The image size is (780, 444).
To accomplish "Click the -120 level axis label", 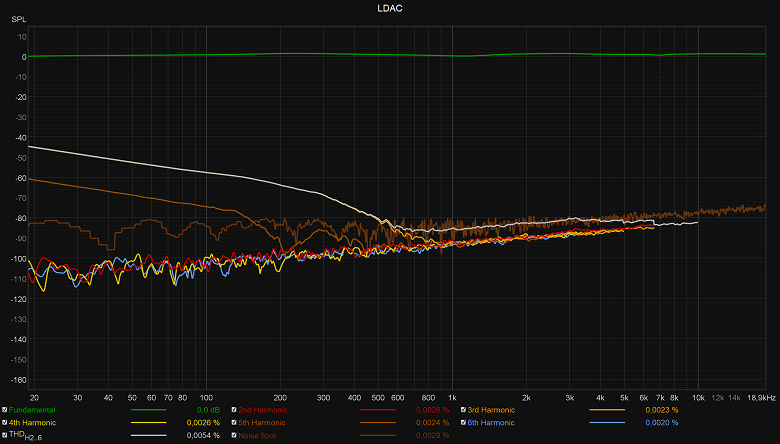I will coord(18,299).
